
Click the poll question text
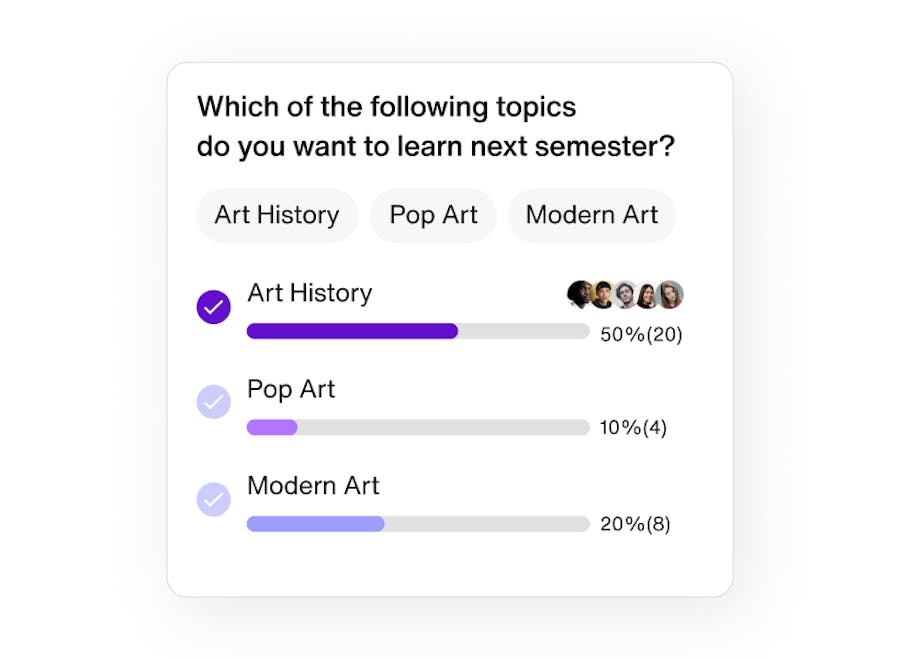click(x=436, y=126)
